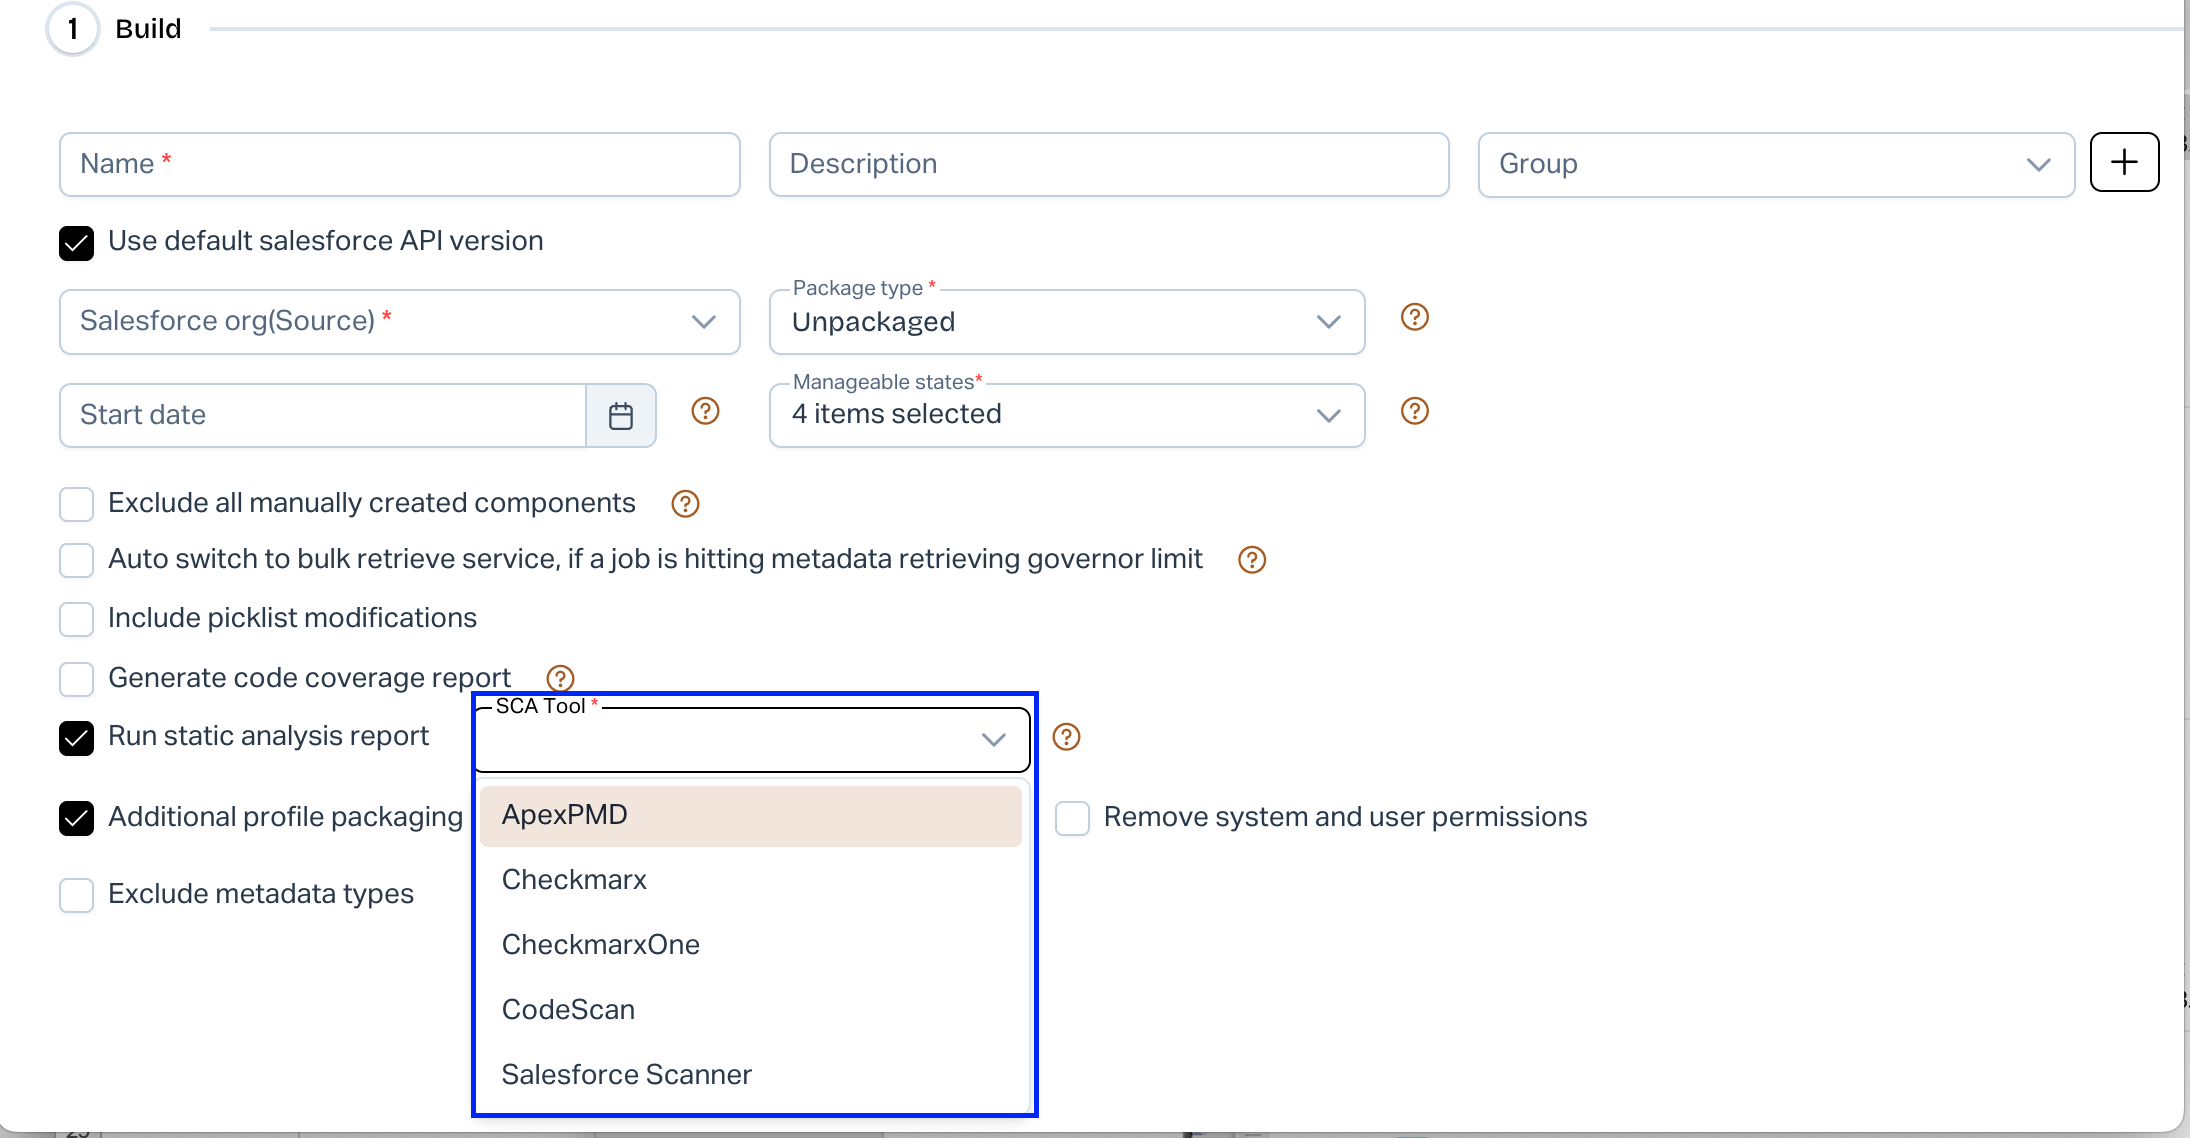Expand the Manageable states dropdown
The height and width of the screenshot is (1138, 2190).
[1066, 415]
